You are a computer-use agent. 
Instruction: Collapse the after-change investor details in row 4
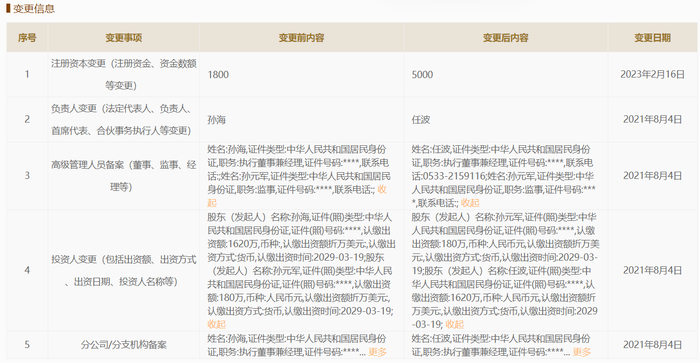[454, 324]
